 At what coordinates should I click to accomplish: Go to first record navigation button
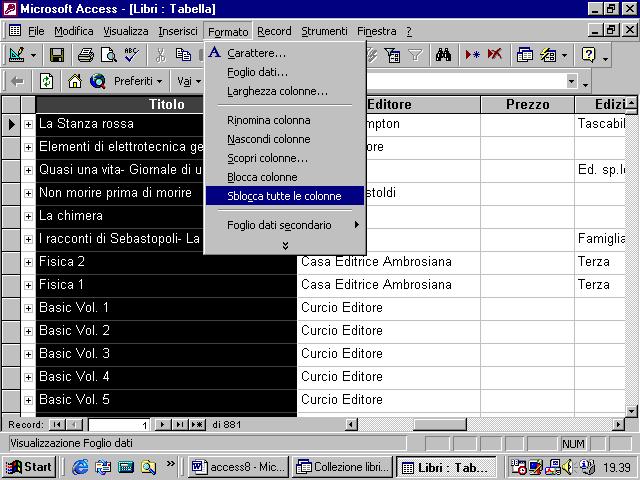click(57, 424)
